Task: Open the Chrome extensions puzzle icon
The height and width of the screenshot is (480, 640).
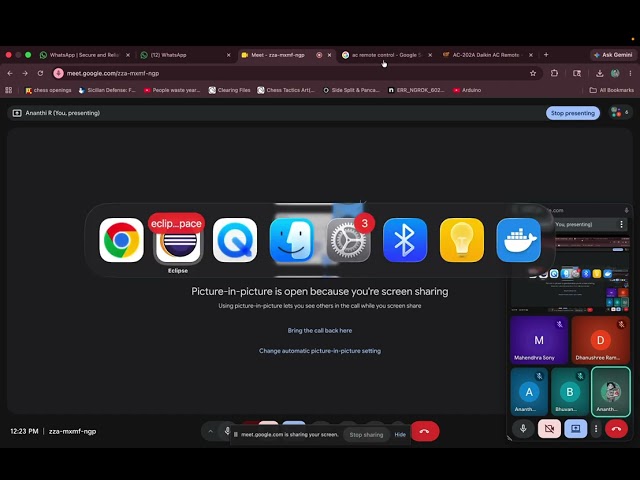Action: tap(554, 73)
